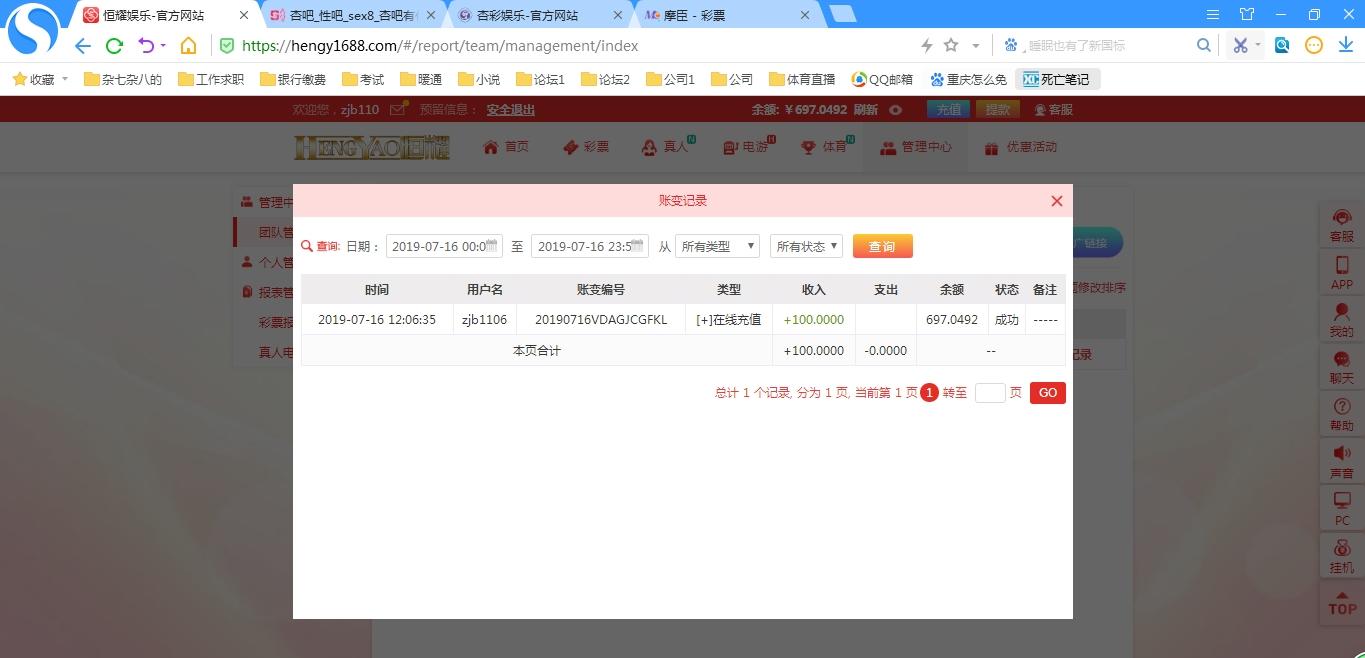Click the start date field 2019-07-16 00:0
The image size is (1365, 658).
point(444,246)
